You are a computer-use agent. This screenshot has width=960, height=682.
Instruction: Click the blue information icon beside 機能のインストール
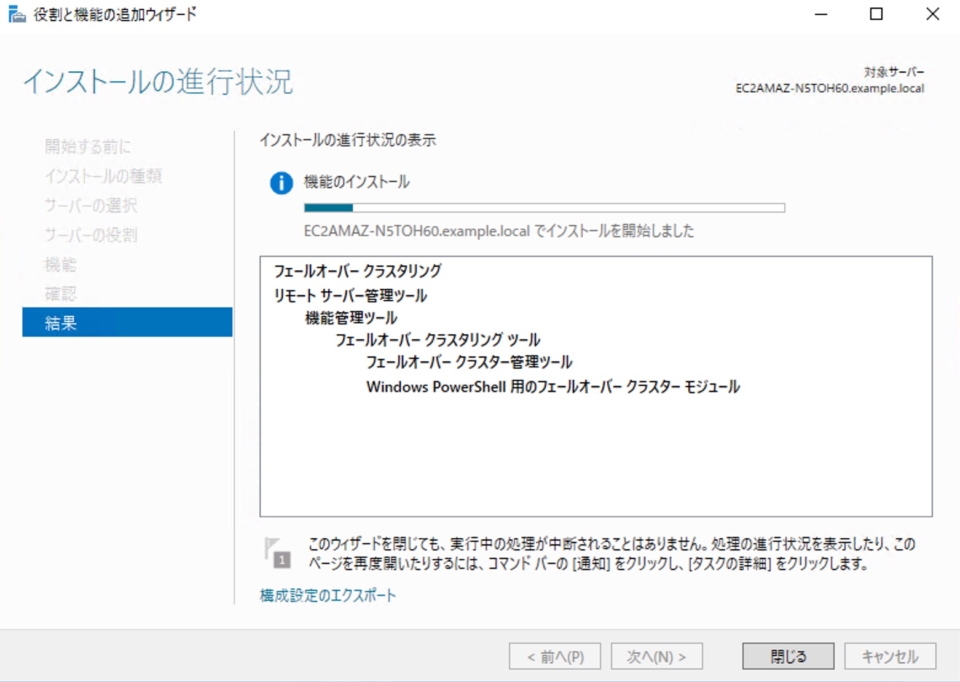click(281, 182)
